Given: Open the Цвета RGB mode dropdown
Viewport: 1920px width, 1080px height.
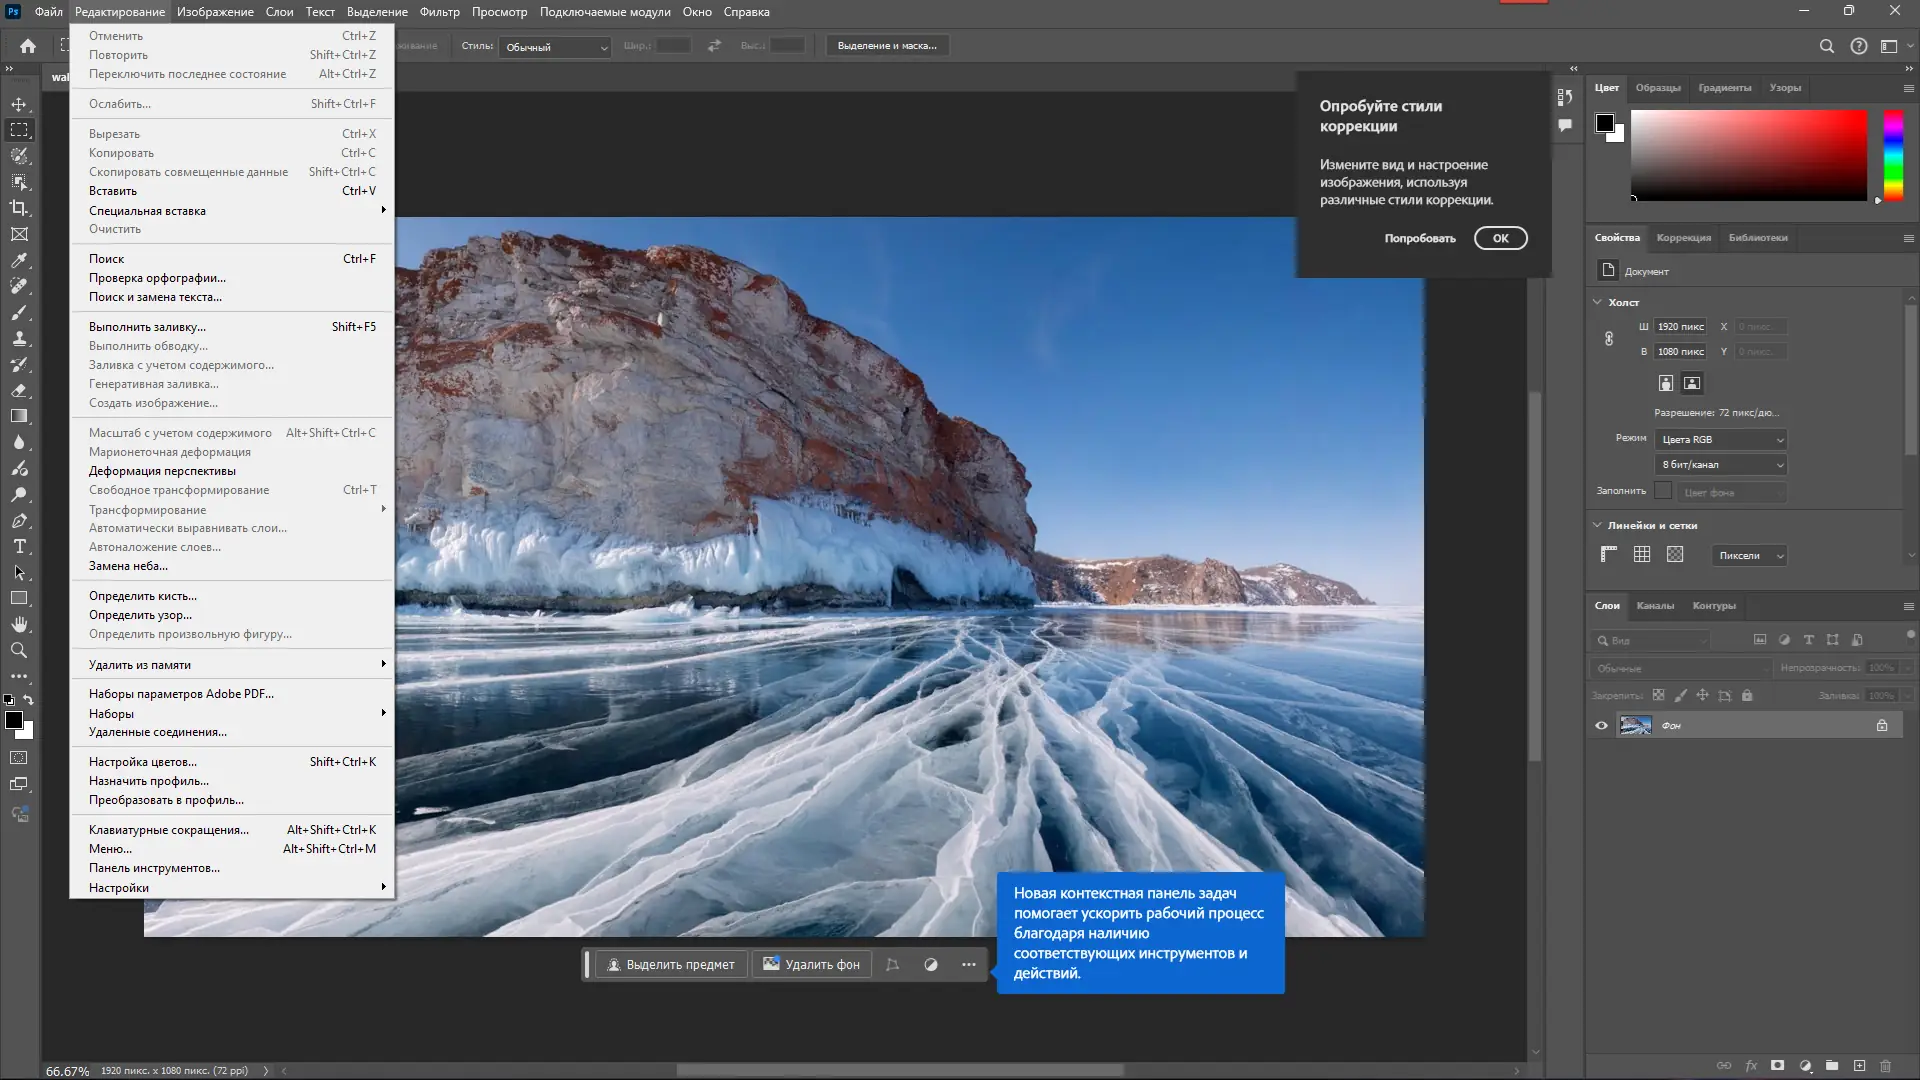Looking at the screenshot, I should pyautogui.click(x=1720, y=440).
